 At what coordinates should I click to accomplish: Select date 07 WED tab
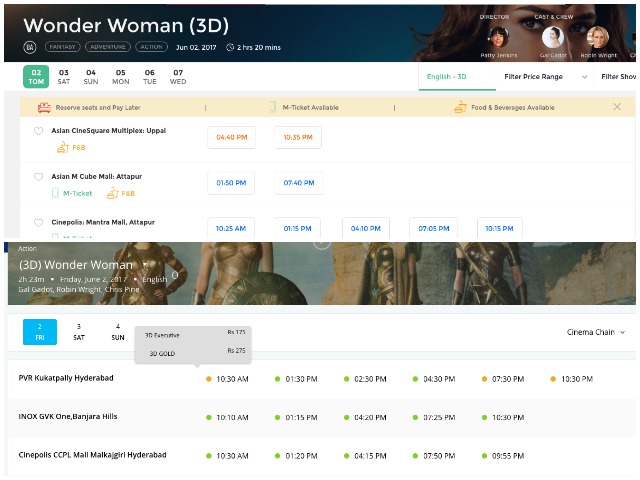(178, 77)
